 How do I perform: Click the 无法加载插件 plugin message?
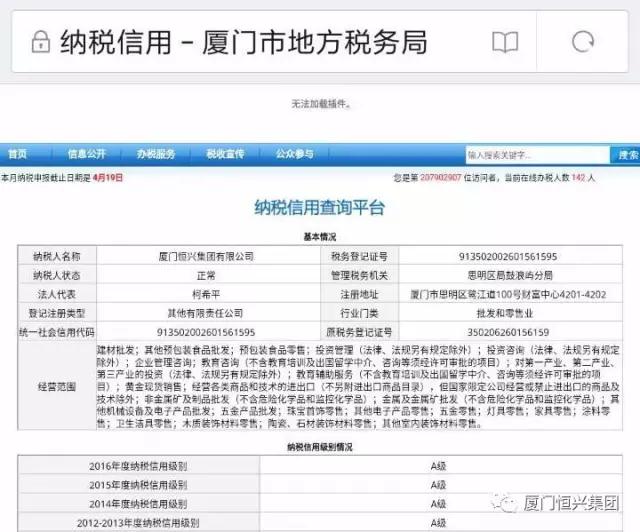(x=319, y=104)
